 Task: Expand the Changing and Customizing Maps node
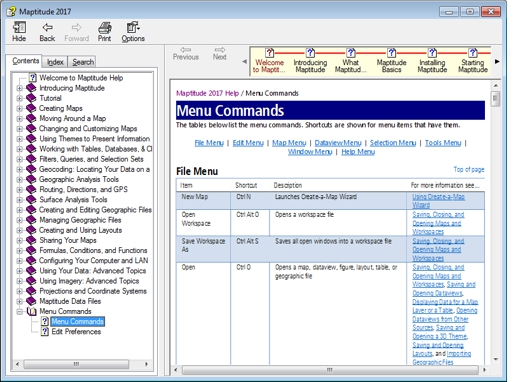click(x=19, y=129)
